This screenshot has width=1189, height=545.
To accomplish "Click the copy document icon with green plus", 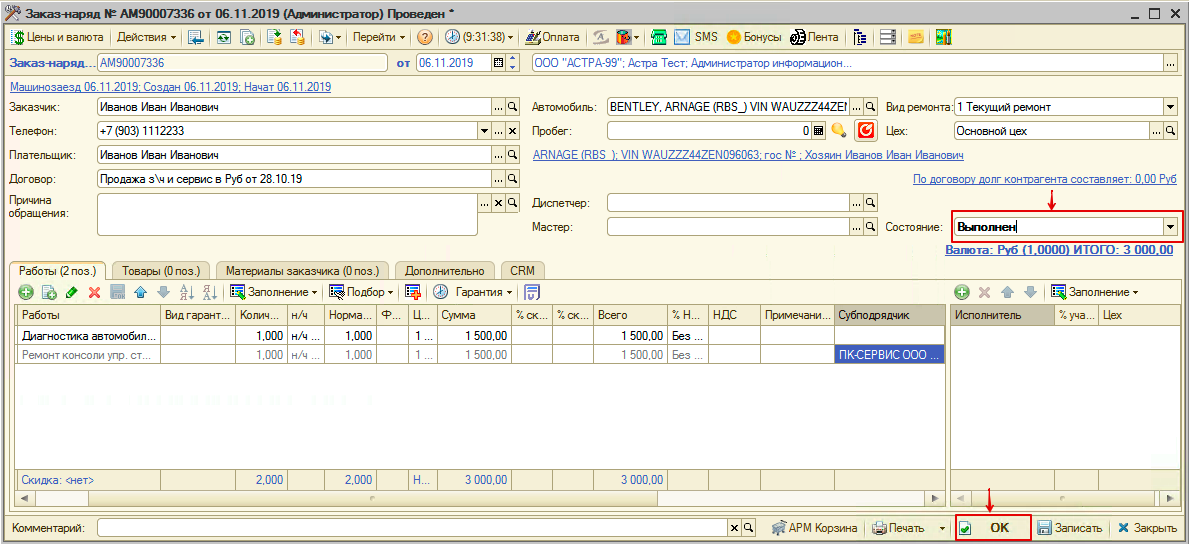I will pyautogui.click(x=247, y=37).
